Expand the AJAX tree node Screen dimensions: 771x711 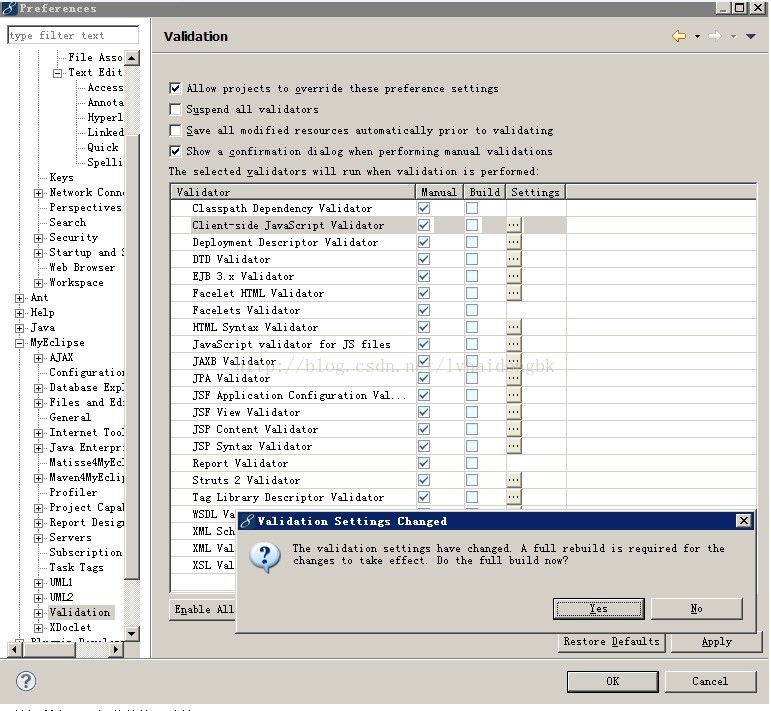(x=38, y=358)
